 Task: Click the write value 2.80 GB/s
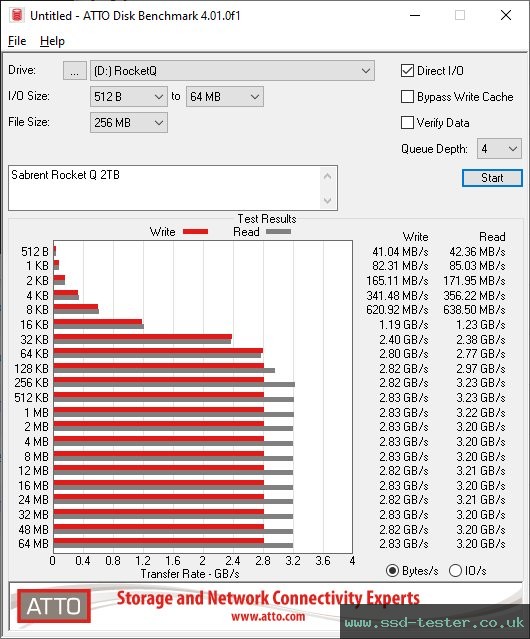(x=404, y=354)
